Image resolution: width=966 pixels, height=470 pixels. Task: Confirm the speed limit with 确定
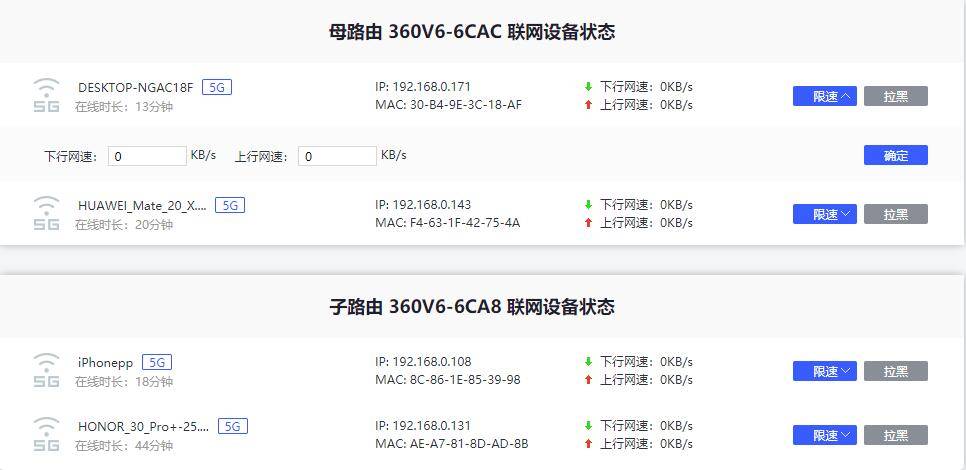point(895,155)
